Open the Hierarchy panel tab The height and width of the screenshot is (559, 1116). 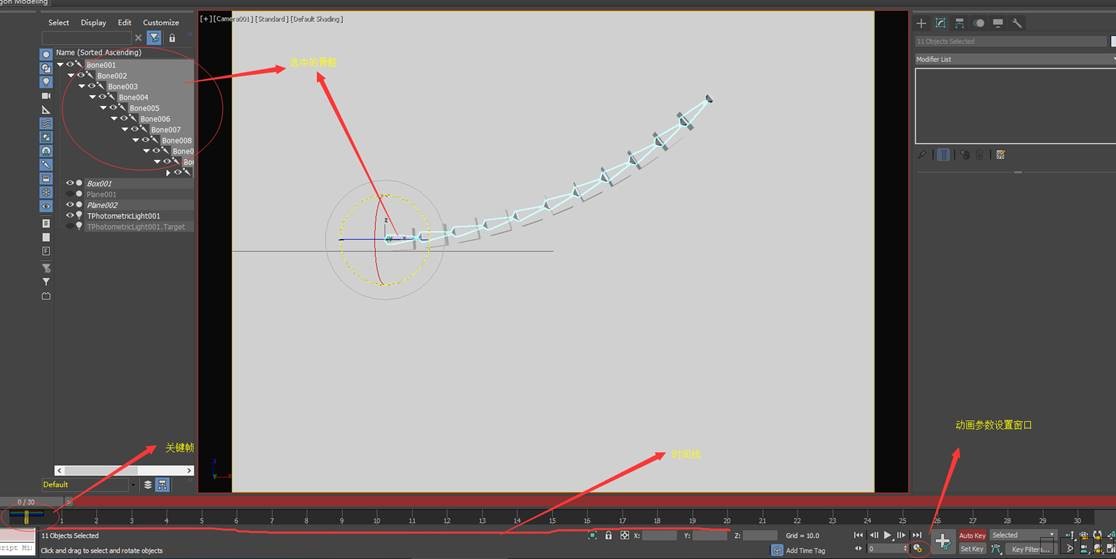pos(959,23)
